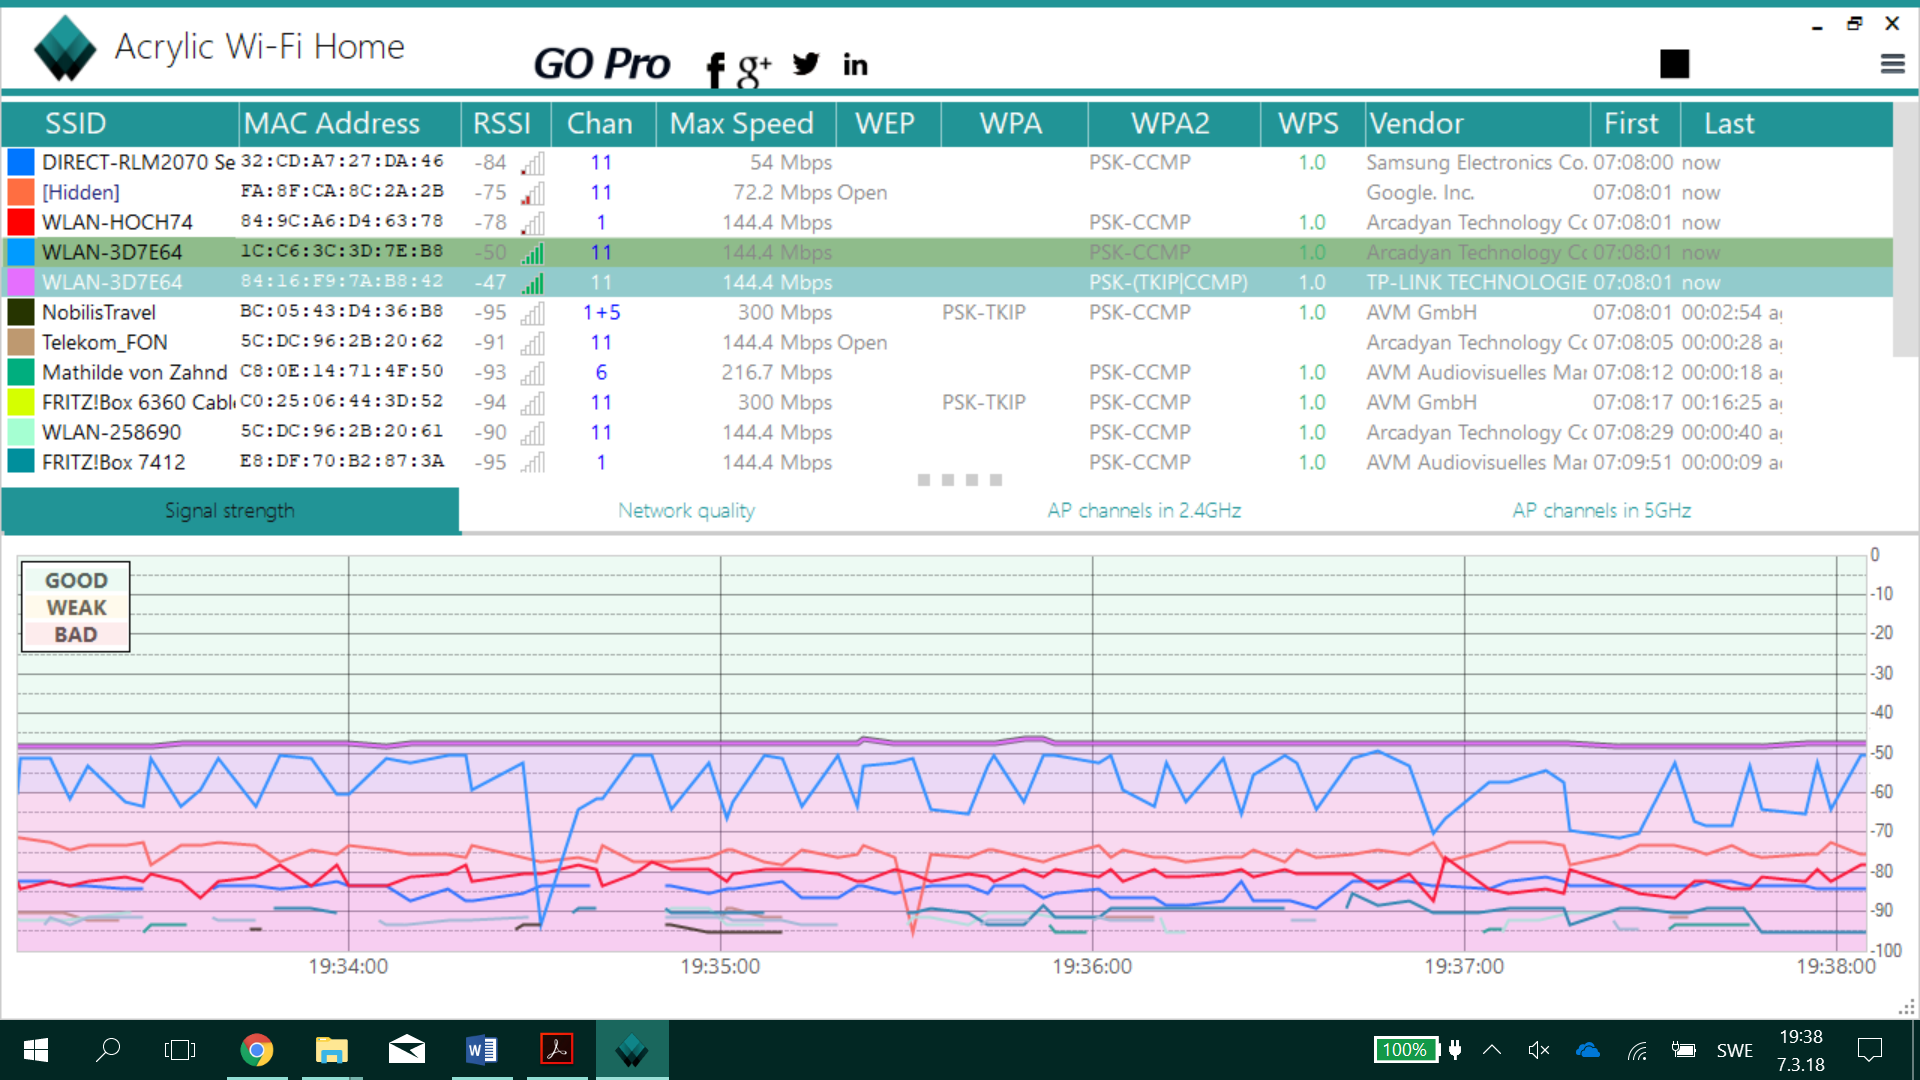Switch to the Signal strength tab

(230, 511)
